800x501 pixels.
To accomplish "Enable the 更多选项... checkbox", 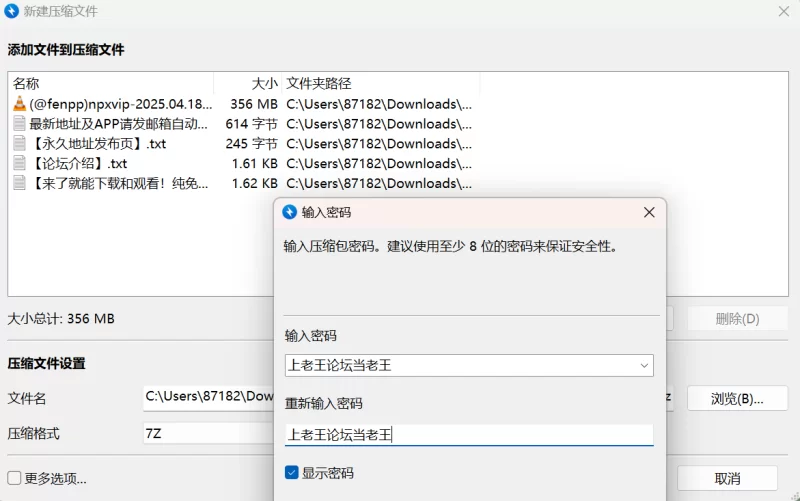I will [x=14, y=478].
